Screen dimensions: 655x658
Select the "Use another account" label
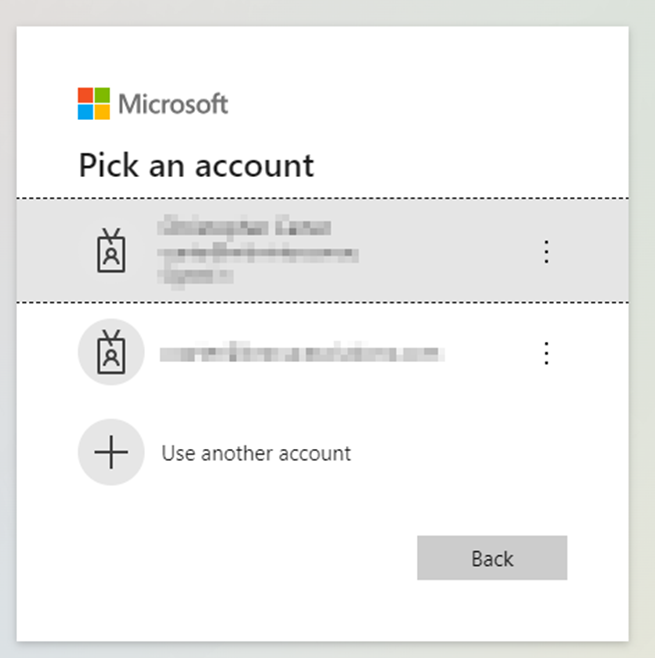256,453
